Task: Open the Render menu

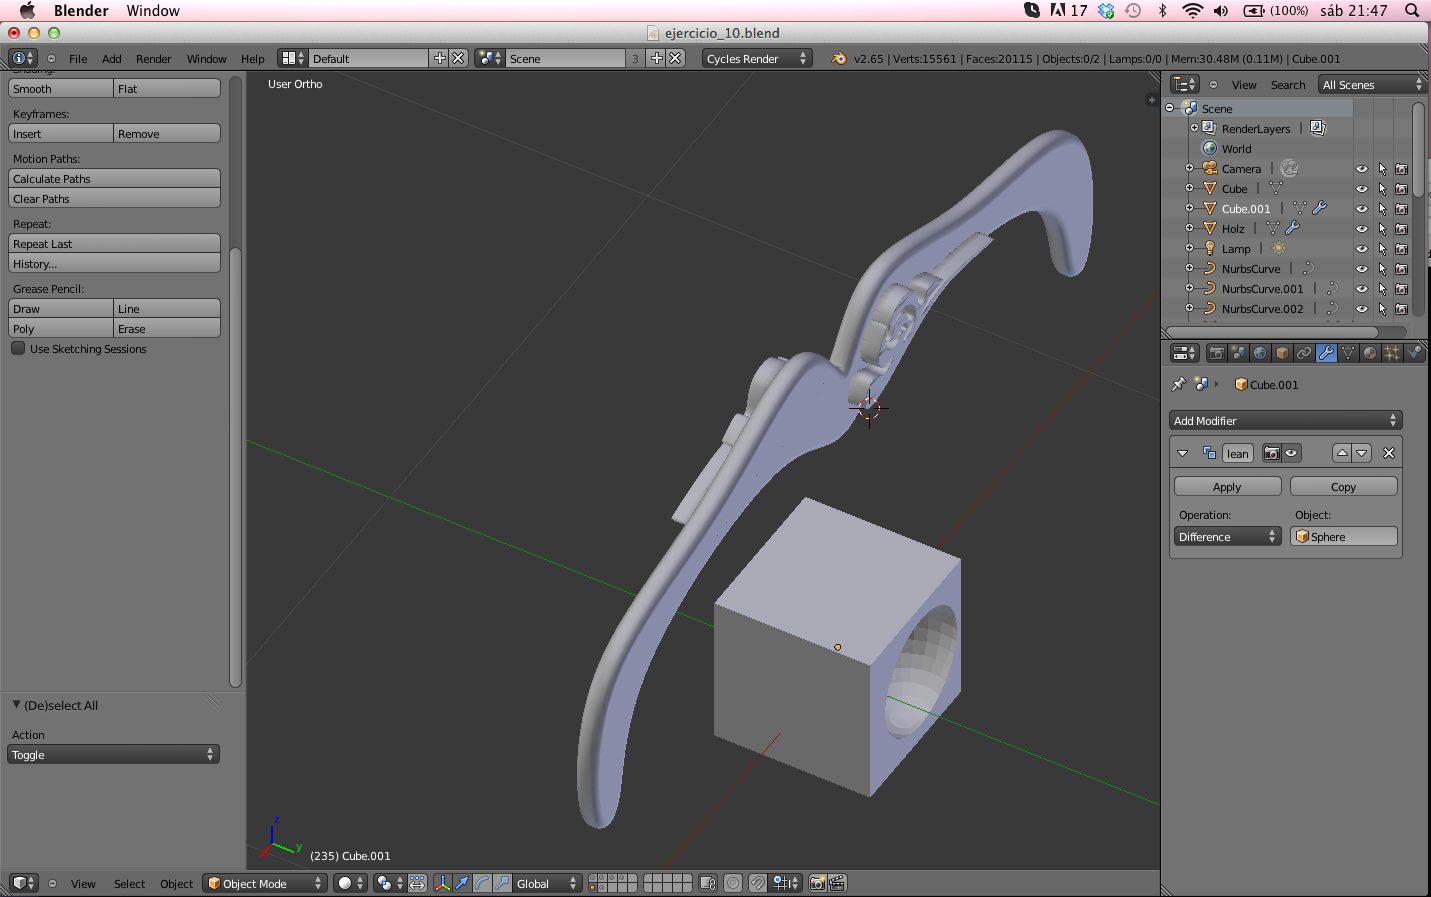Action: click(x=154, y=59)
